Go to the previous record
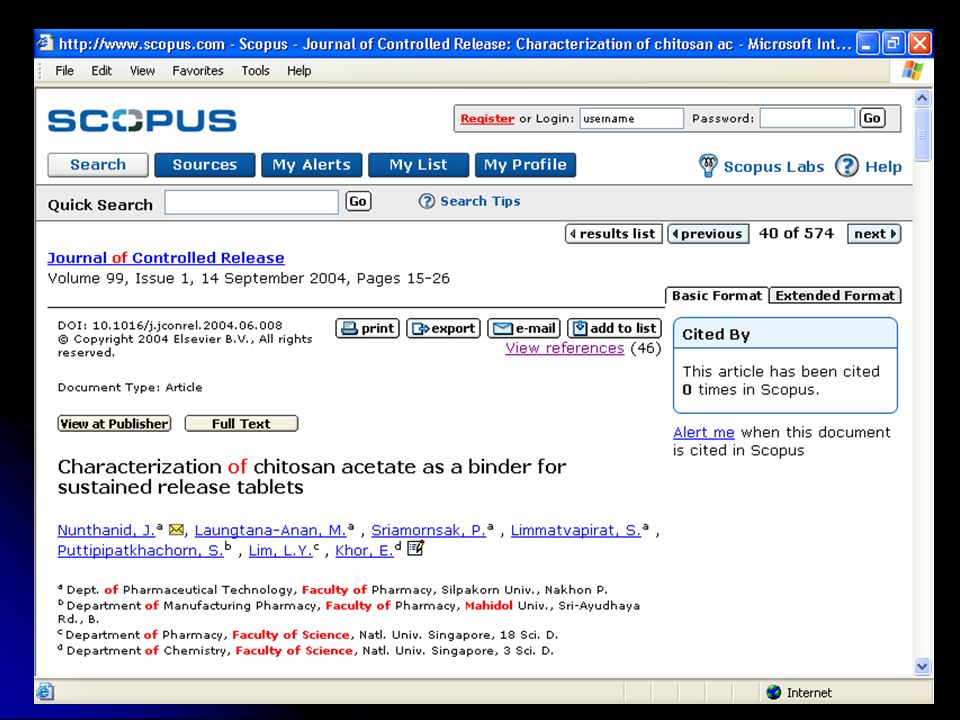This screenshot has width=960, height=720. coord(708,234)
